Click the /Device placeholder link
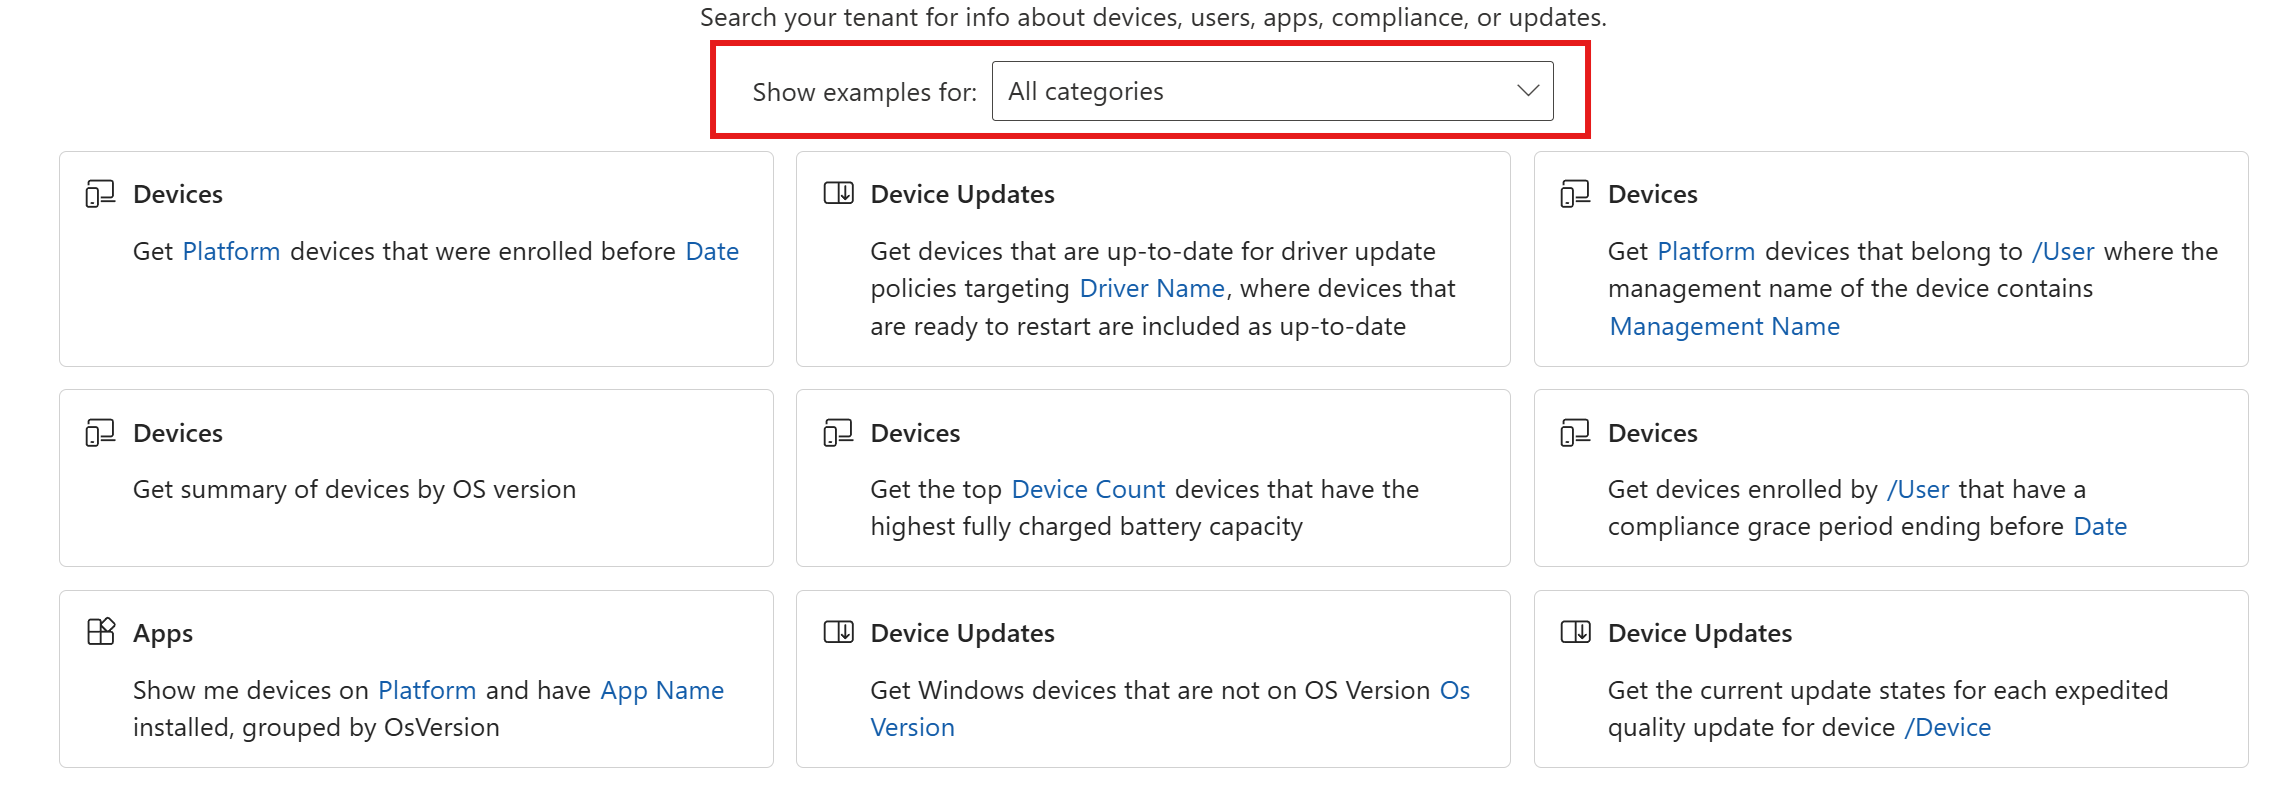Viewport: 2290px width, 798px height. pos(1947,727)
